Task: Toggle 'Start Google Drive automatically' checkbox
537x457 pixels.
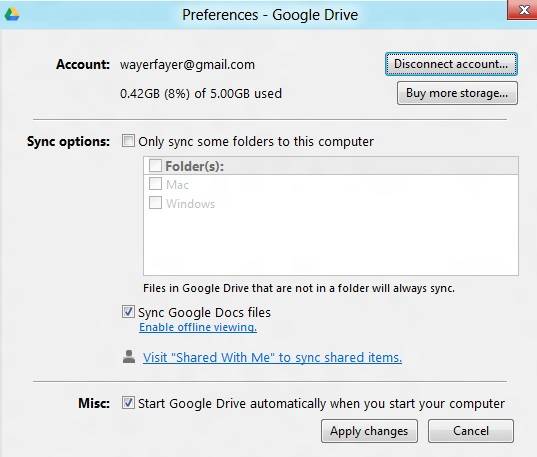Action: 128,403
